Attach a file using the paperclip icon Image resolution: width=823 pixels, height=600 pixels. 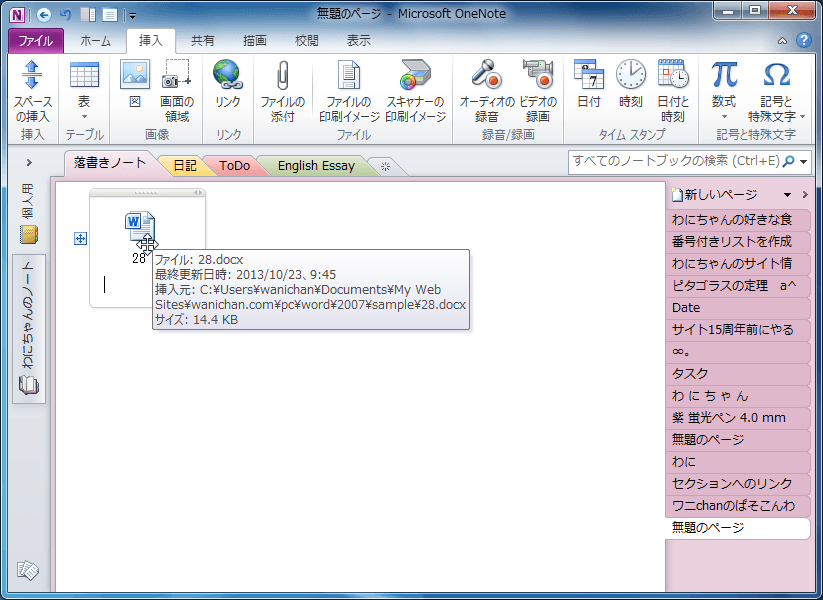point(282,91)
